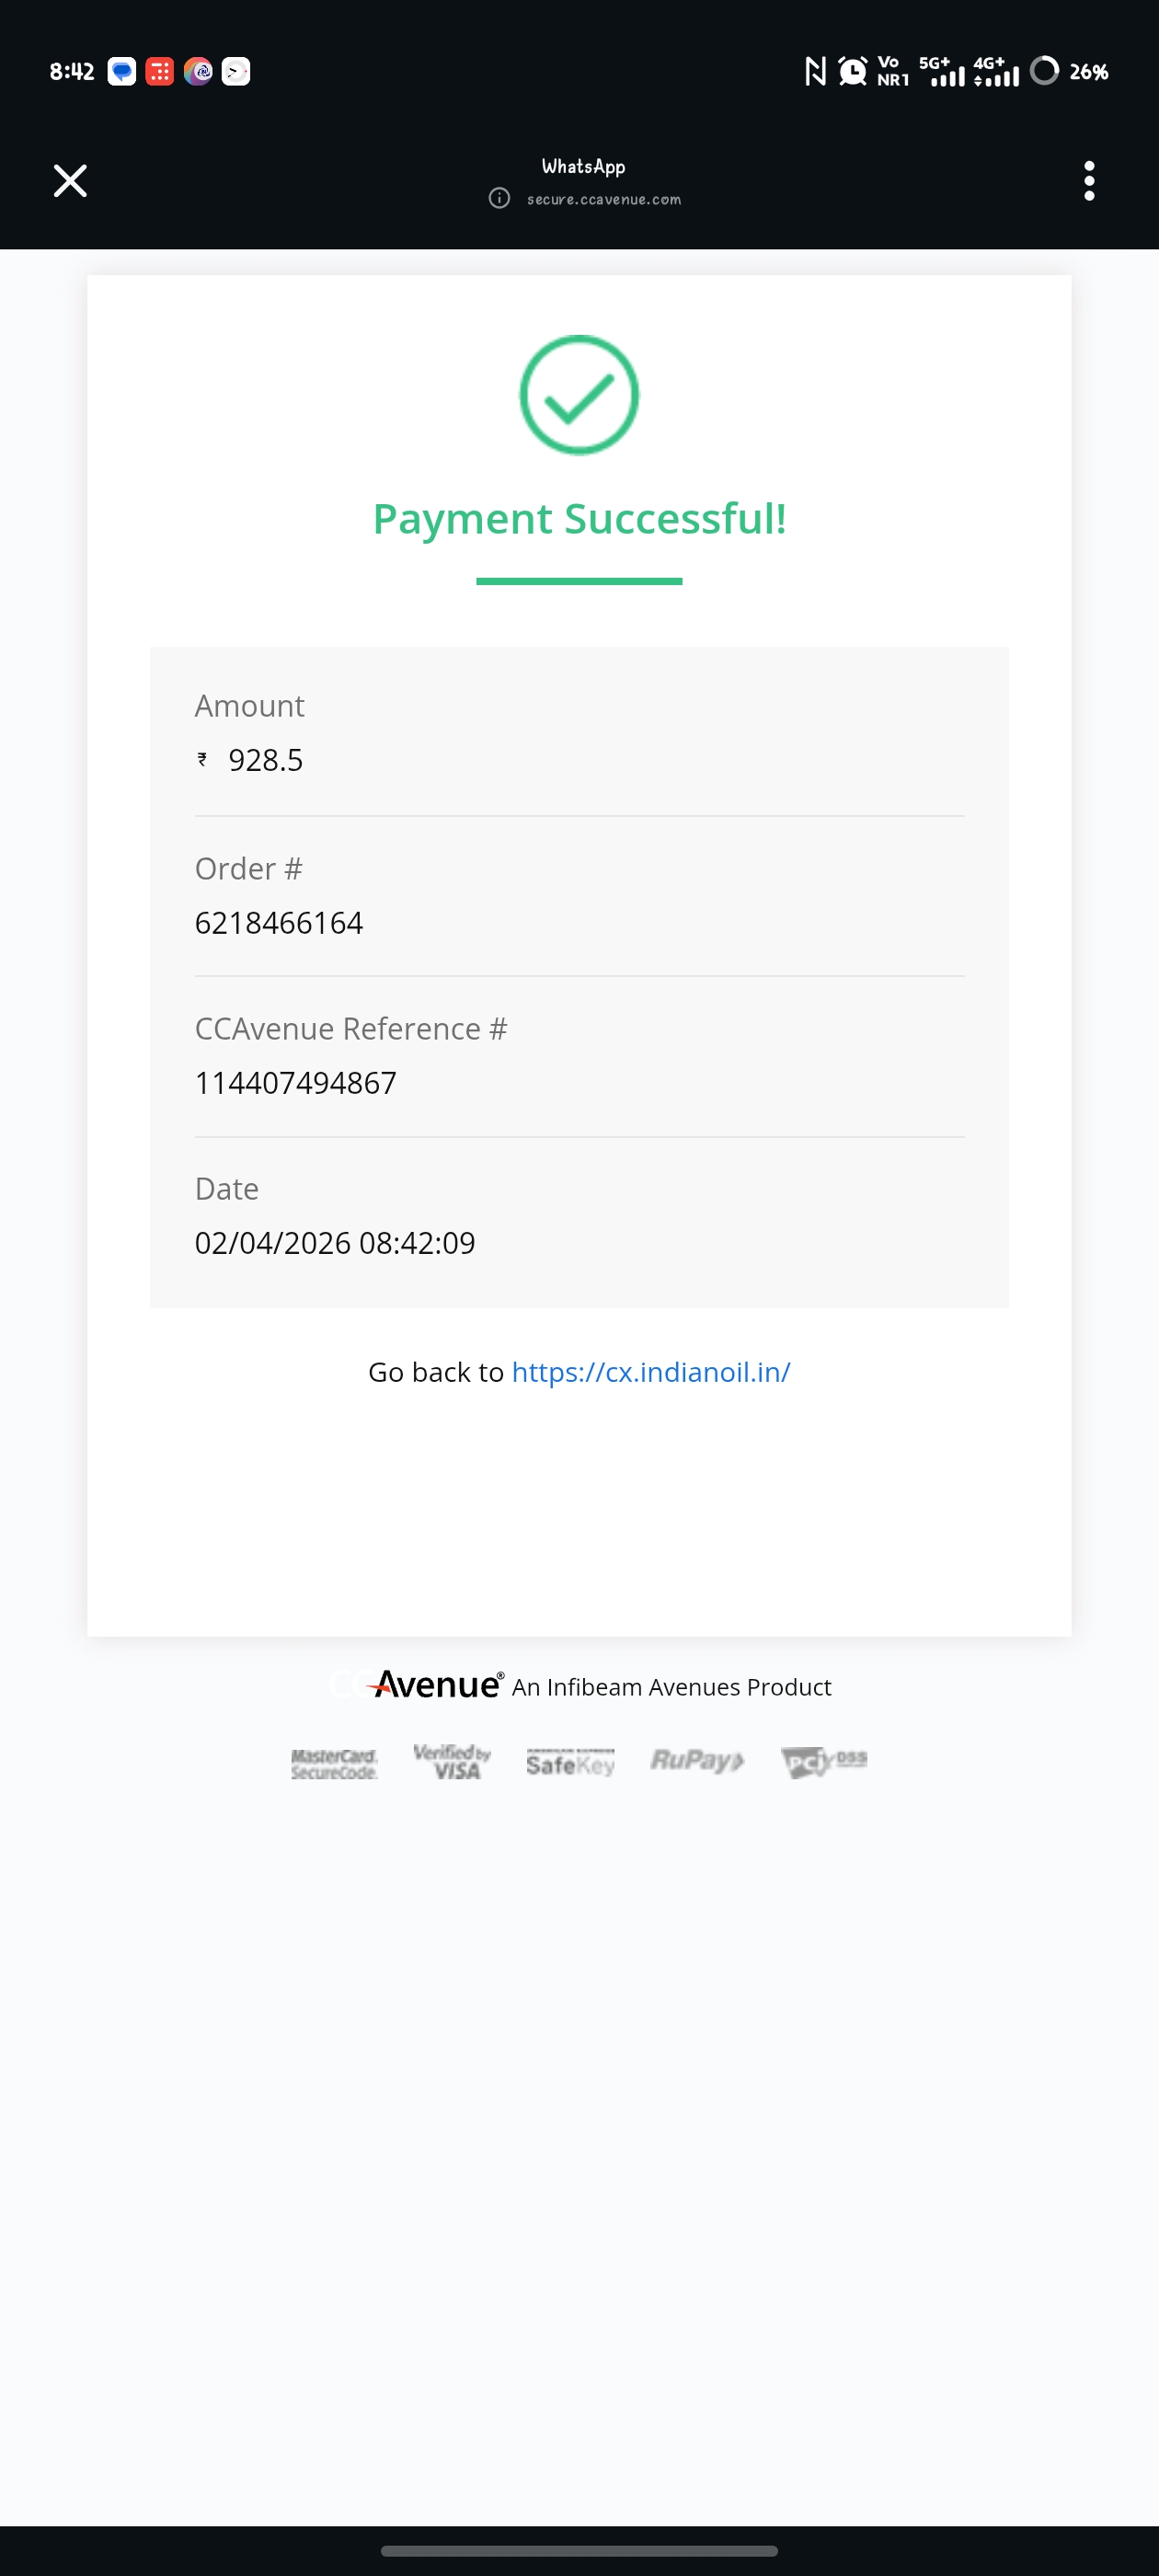Tap the CCAvenue reference number 114407494867
The height and width of the screenshot is (2576, 1159).
pos(296,1082)
